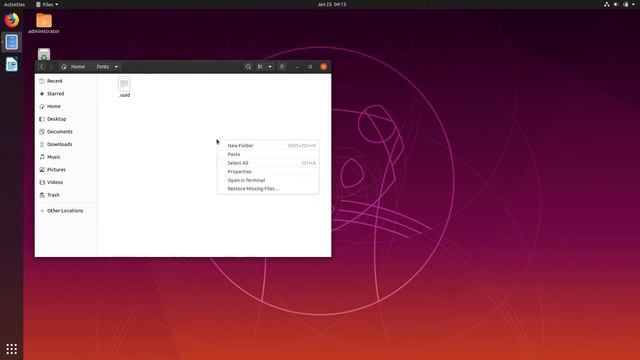Open Documents in the sidebar
The width and height of the screenshot is (640, 360).
tap(66, 131)
